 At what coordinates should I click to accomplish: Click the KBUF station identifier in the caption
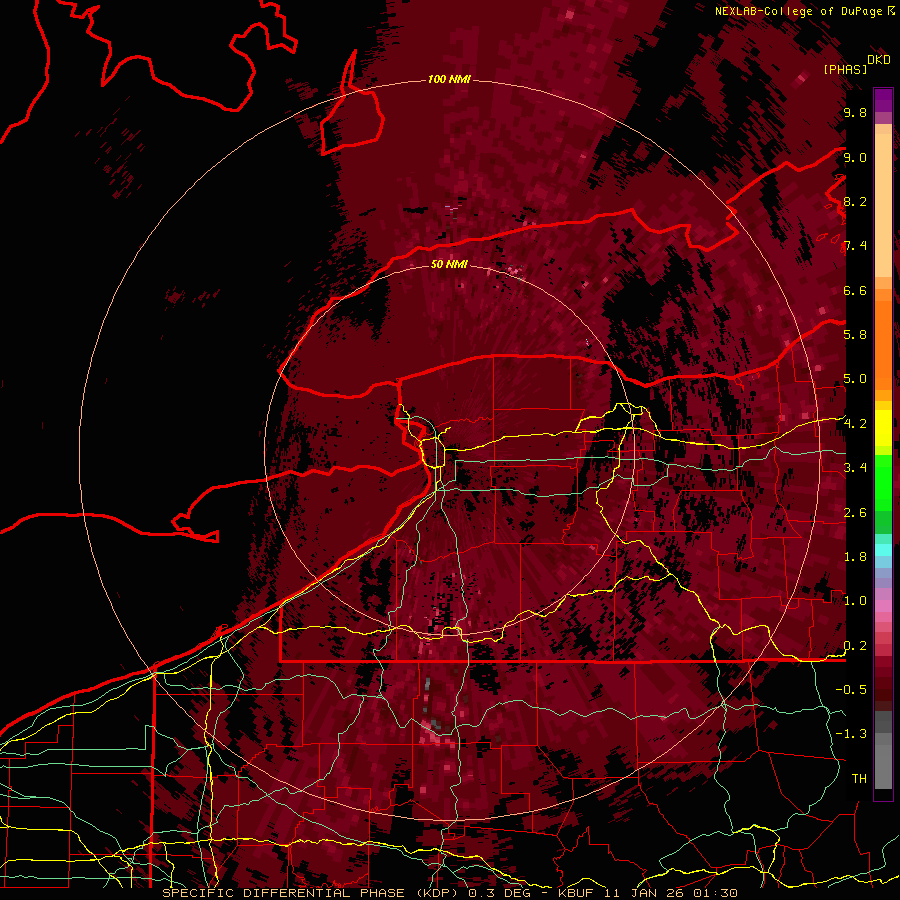(578, 893)
